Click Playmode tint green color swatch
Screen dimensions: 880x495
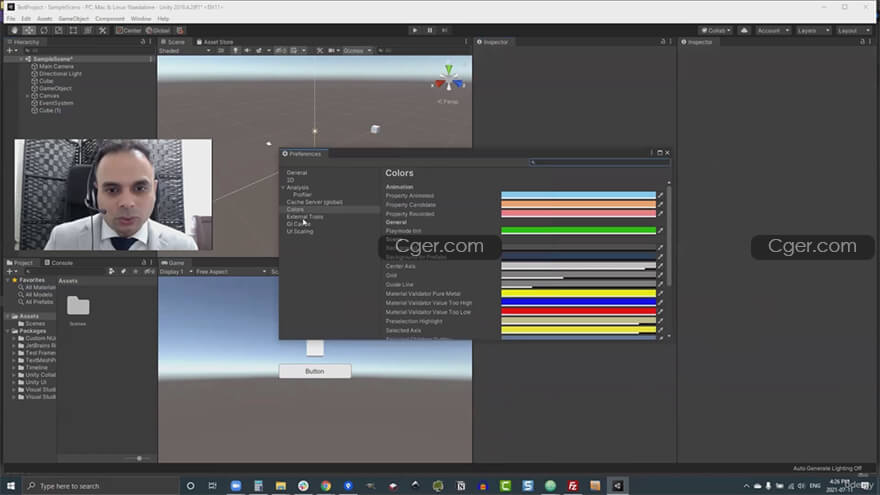click(578, 231)
